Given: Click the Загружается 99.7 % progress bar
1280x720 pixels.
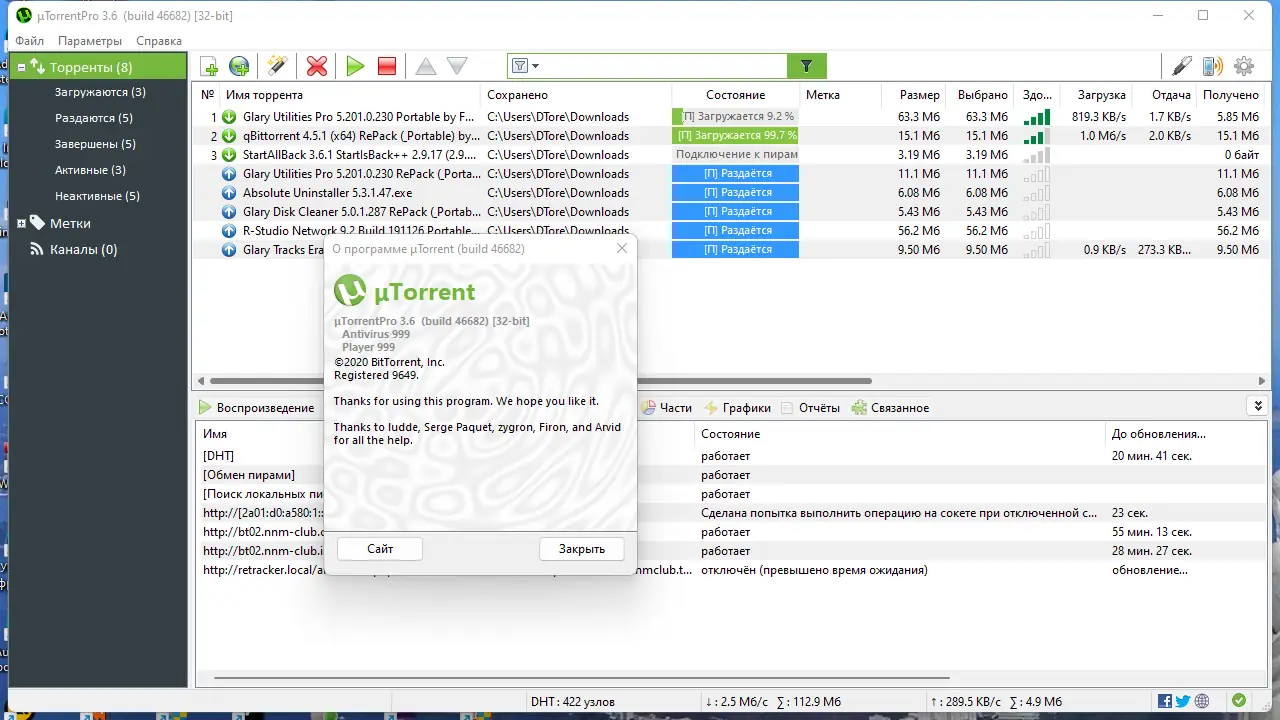Looking at the screenshot, I should click(x=735, y=136).
